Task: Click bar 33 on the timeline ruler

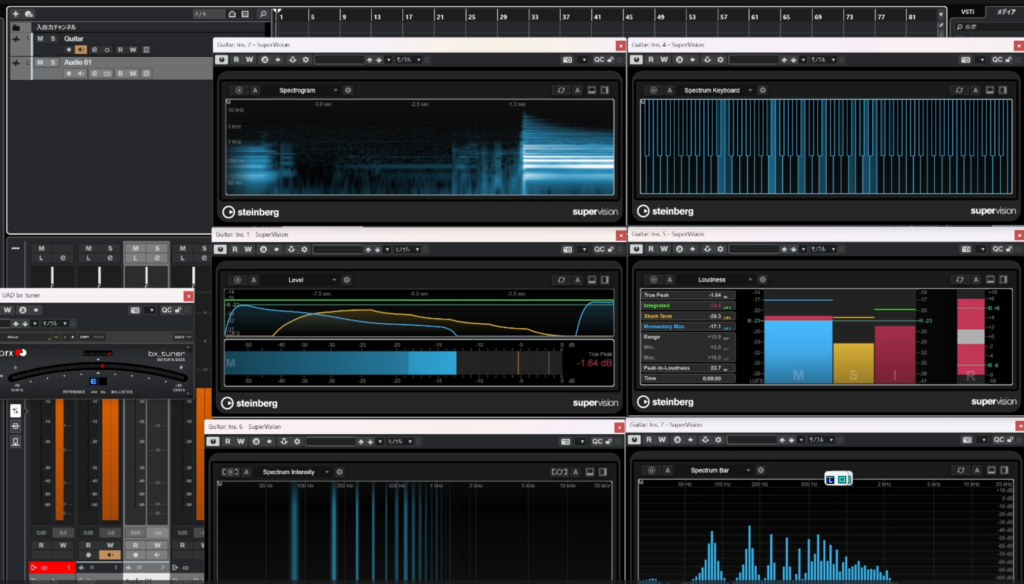Action: [x=534, y=16]
